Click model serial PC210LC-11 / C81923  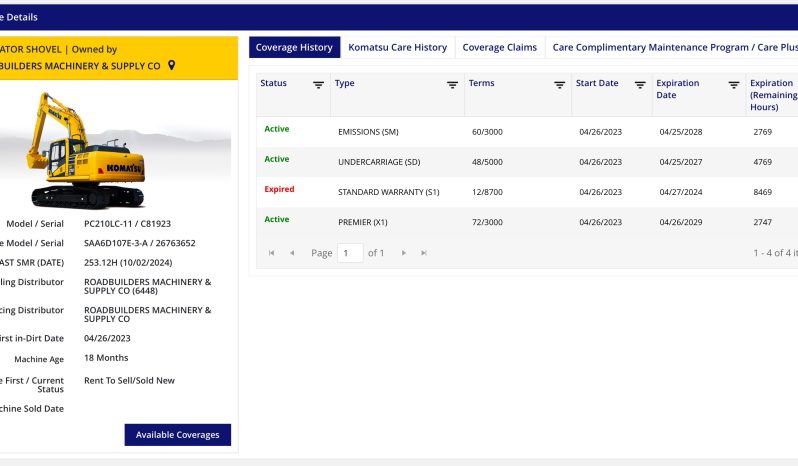pyautogui.click(x=127, y=223)
